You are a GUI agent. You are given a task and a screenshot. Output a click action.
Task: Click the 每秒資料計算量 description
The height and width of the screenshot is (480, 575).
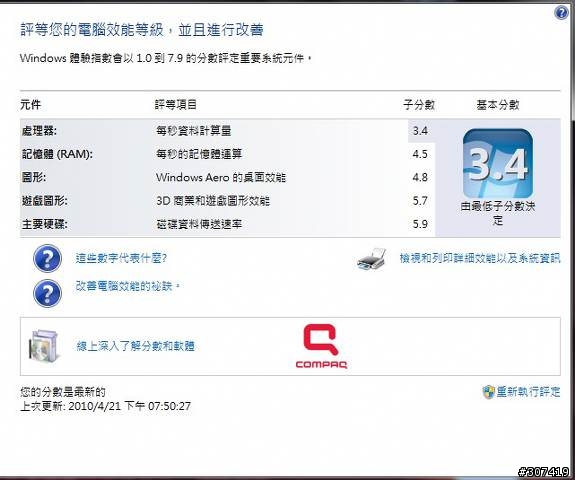194,131
